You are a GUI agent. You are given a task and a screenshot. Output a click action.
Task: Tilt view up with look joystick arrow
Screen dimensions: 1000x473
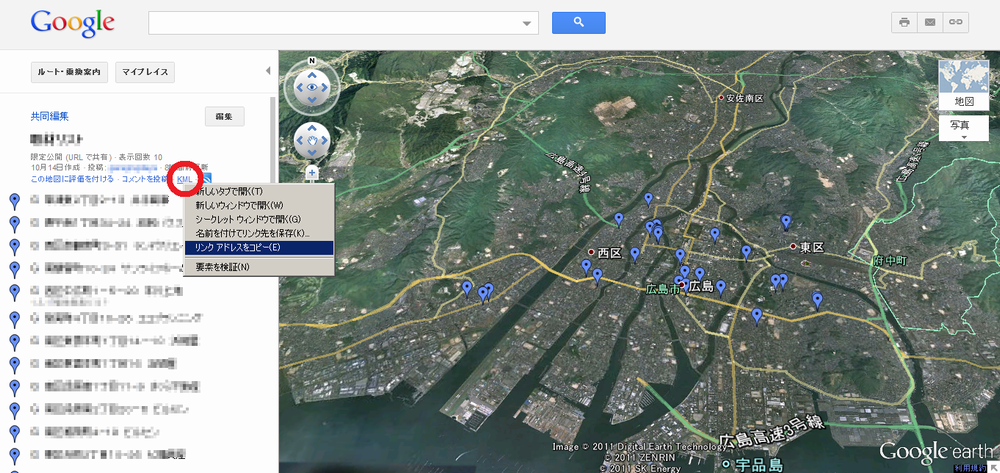tap(312, 74)
